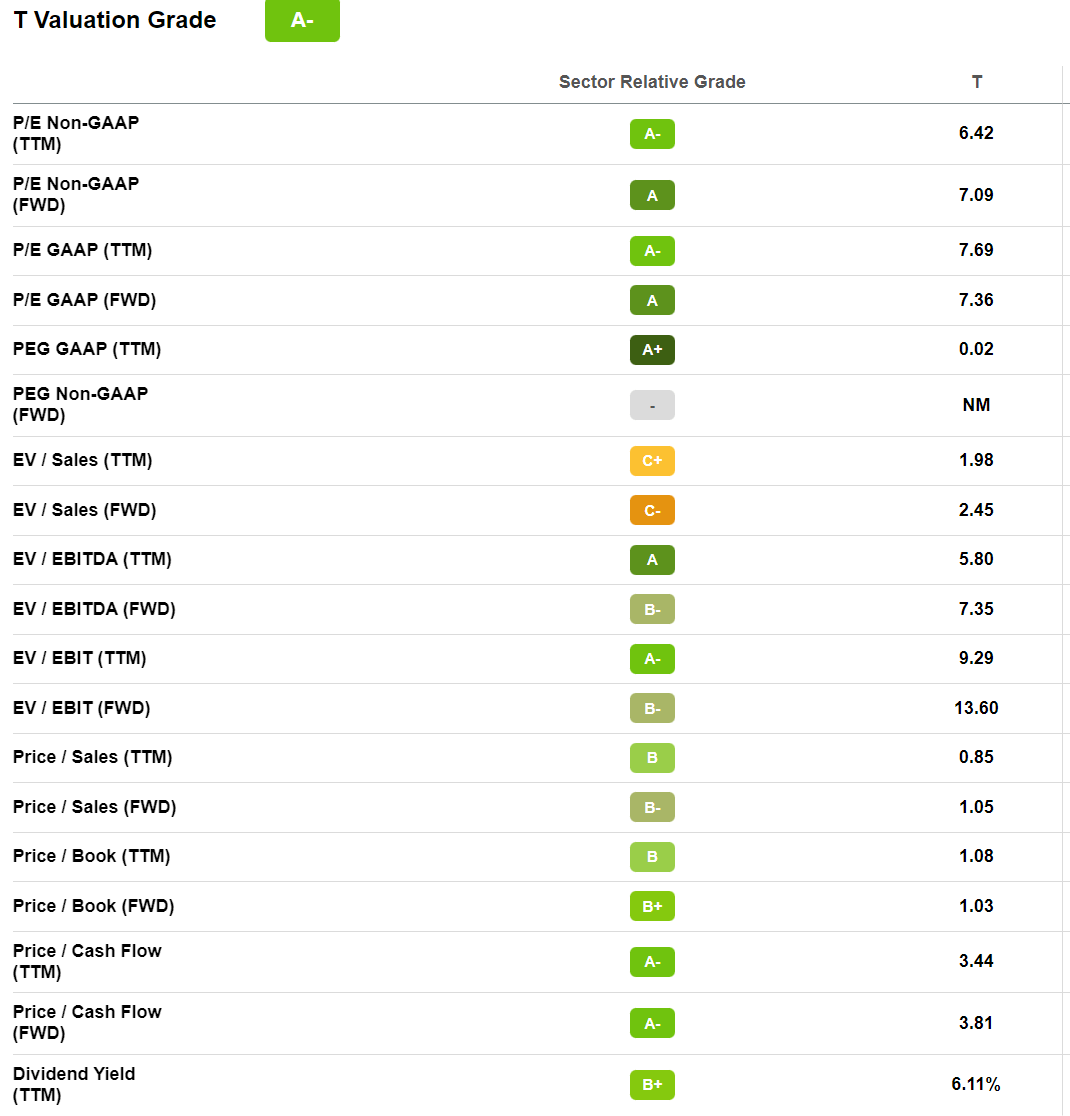Click the B- badge for EV / EBIT (FWD)

[652, 708]
